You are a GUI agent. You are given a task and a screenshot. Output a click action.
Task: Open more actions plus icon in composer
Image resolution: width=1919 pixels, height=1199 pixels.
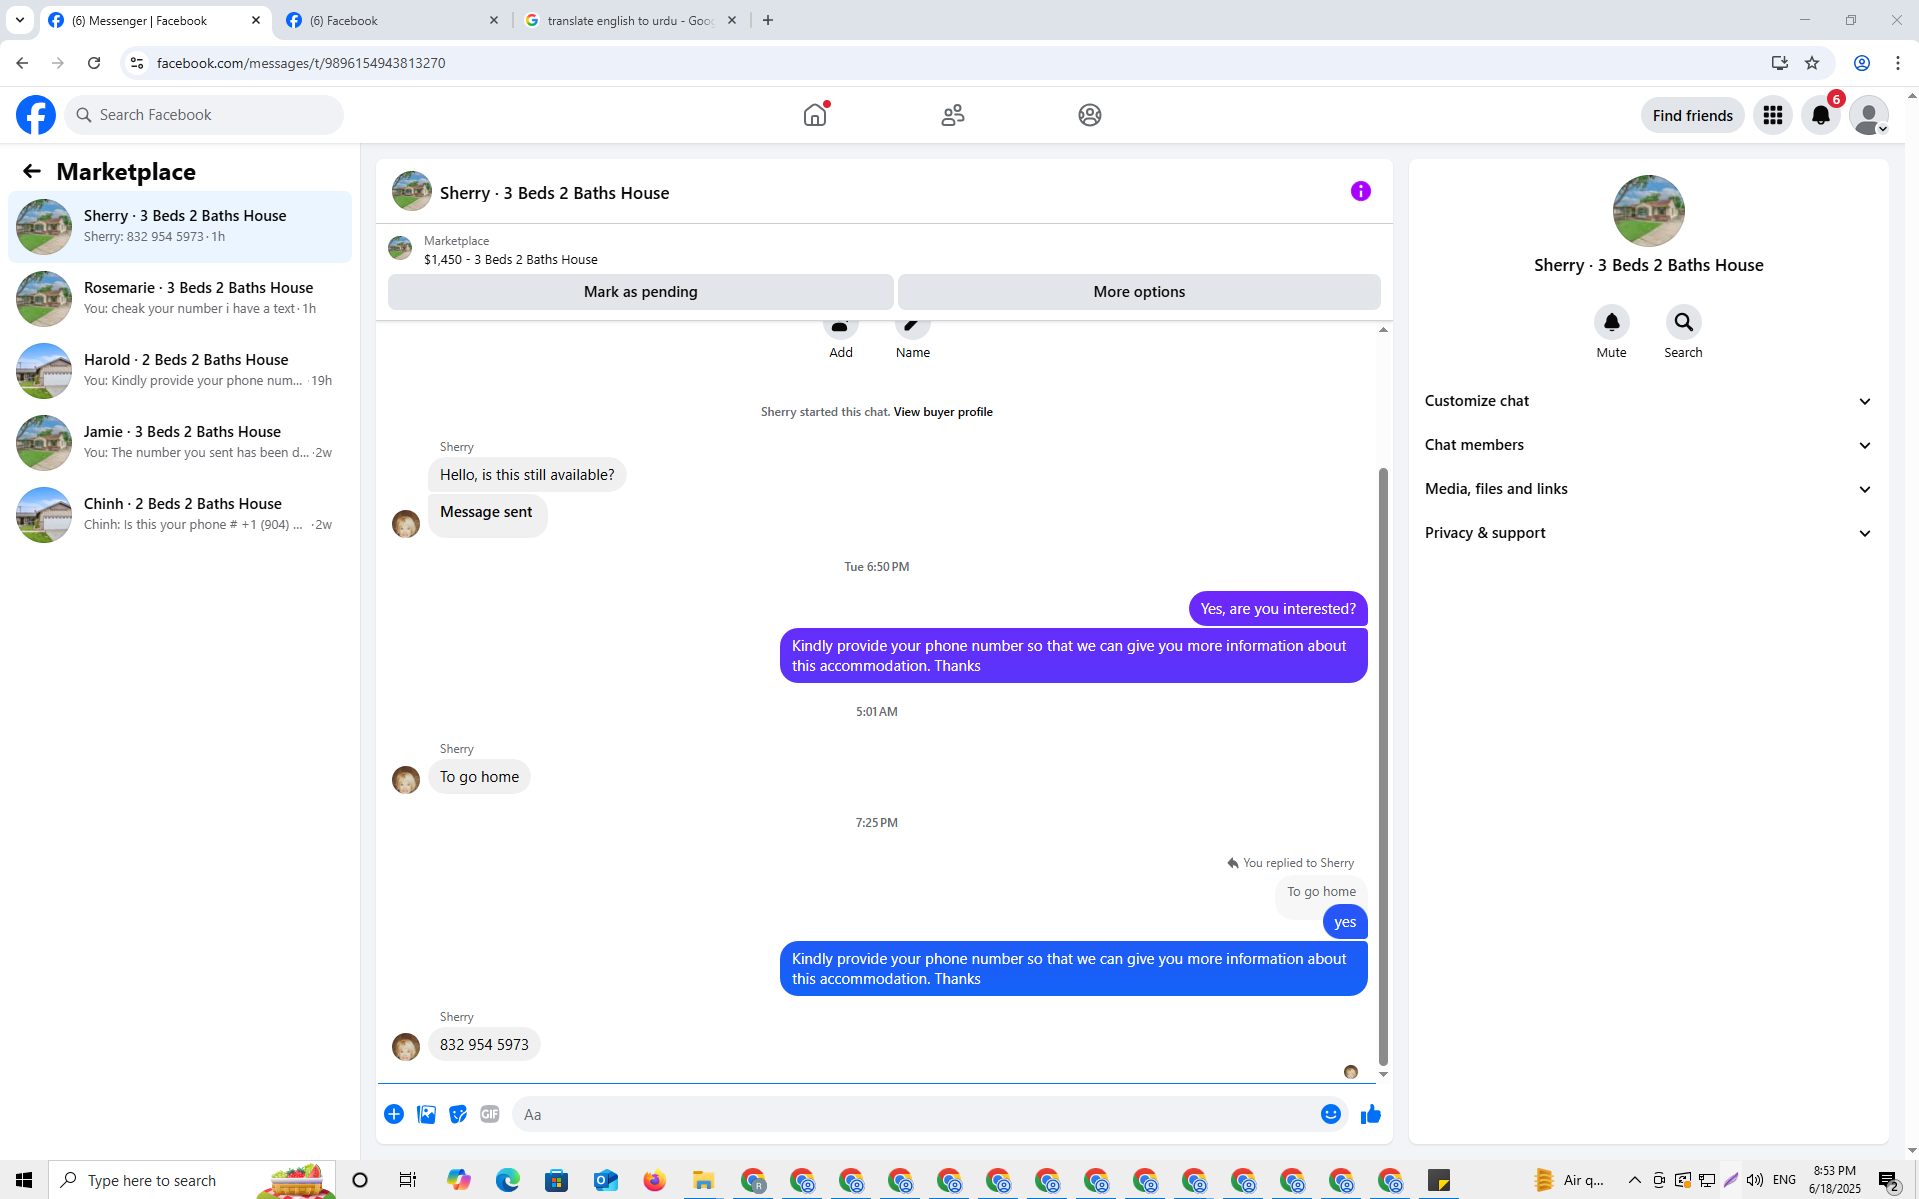pos(394,1114)
